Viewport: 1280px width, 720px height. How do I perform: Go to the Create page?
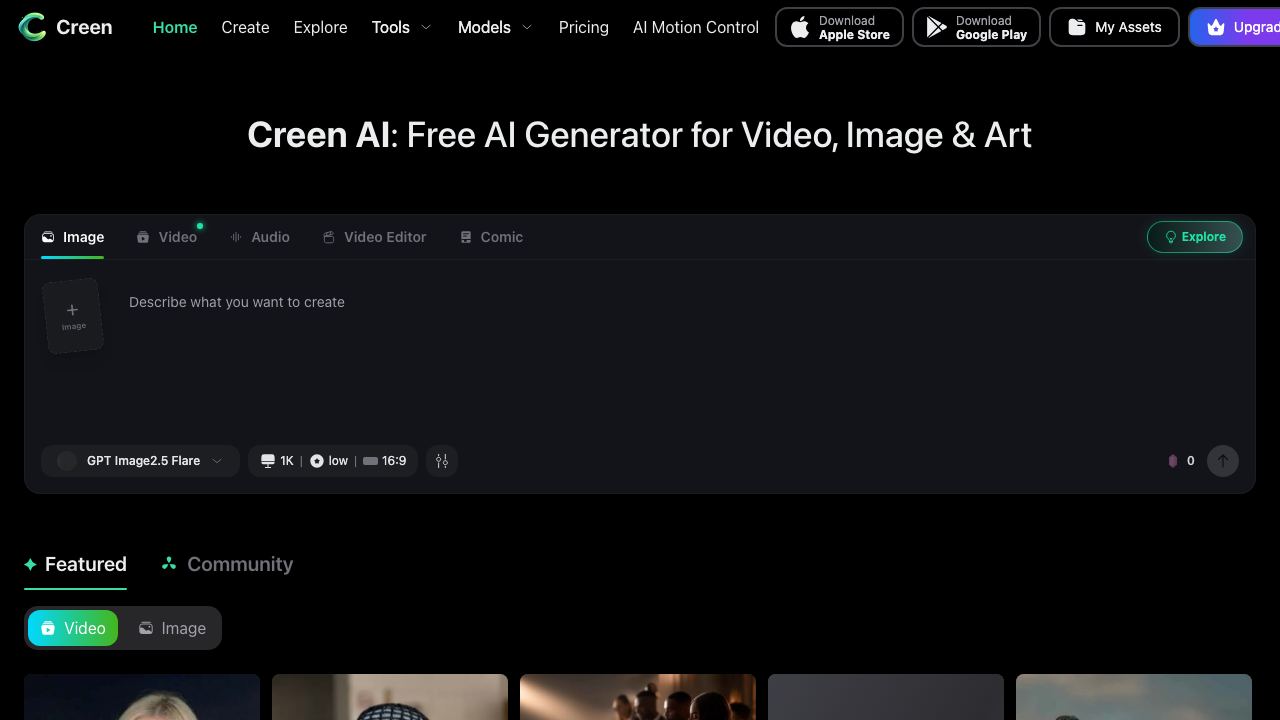click(x=245, y=27)
